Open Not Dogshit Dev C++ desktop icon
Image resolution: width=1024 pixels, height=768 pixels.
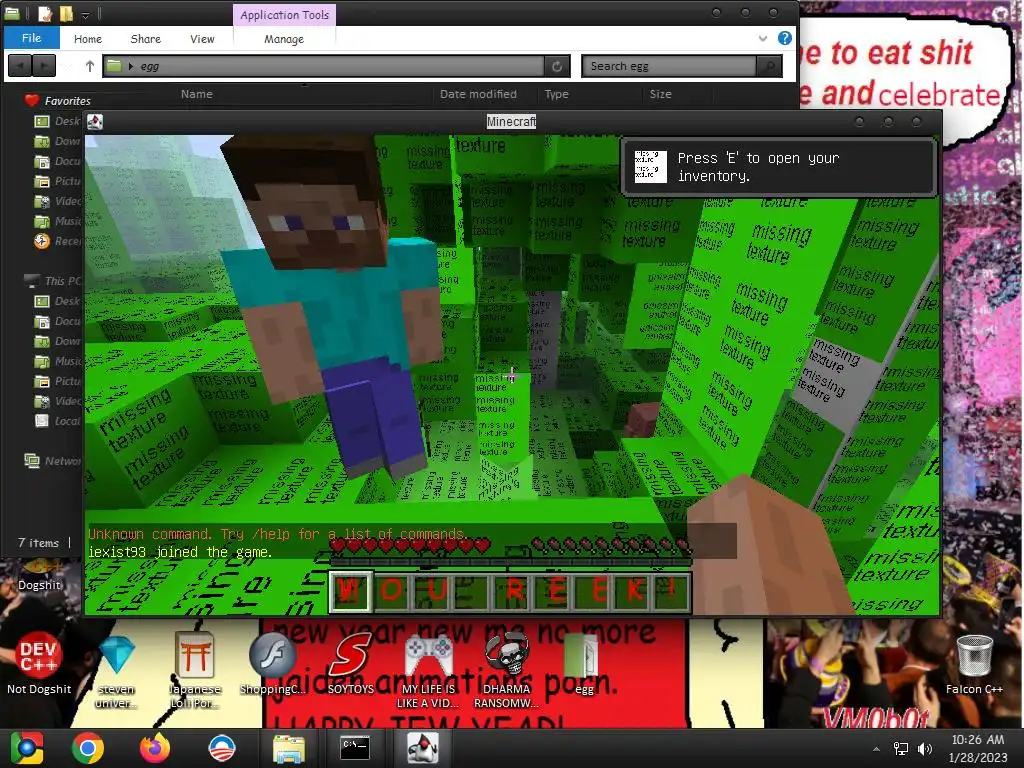39,664
